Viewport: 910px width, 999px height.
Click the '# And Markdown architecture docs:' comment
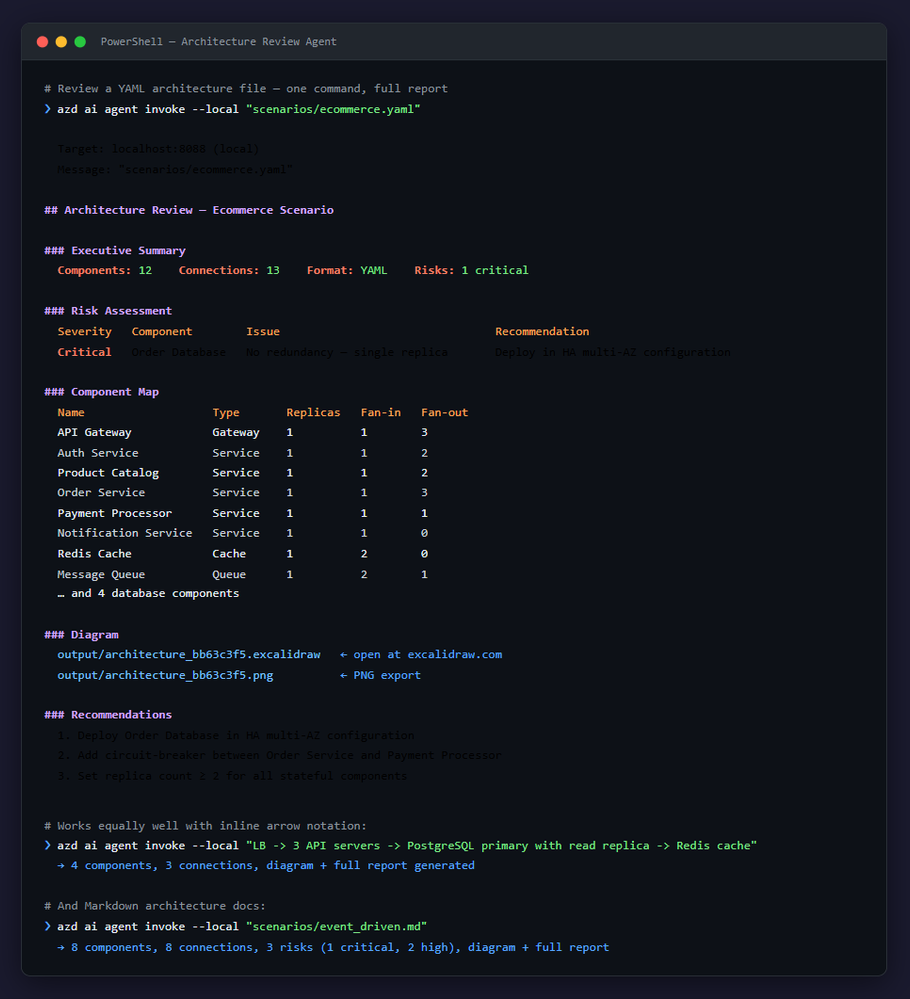(155, 905)
